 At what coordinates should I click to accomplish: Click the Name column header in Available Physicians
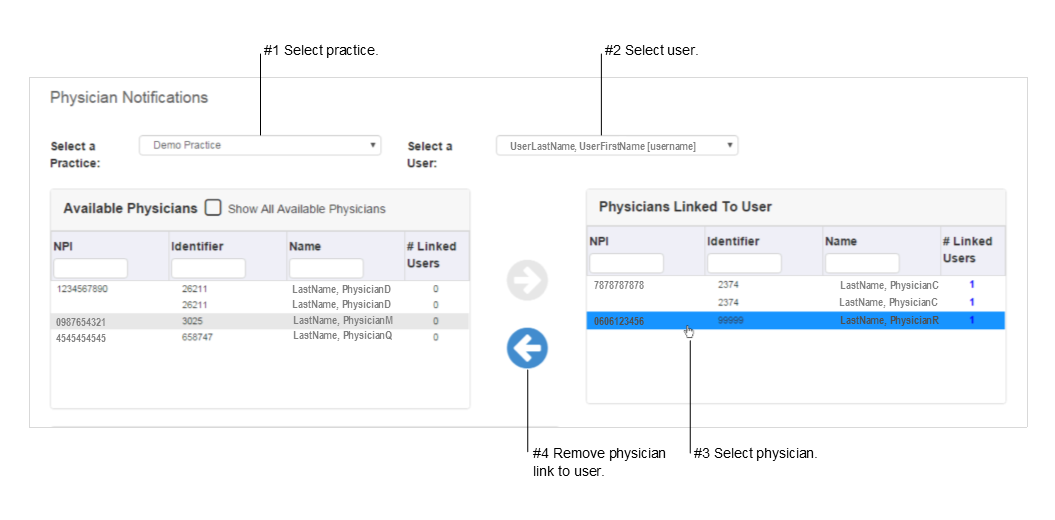pos(305,246)
